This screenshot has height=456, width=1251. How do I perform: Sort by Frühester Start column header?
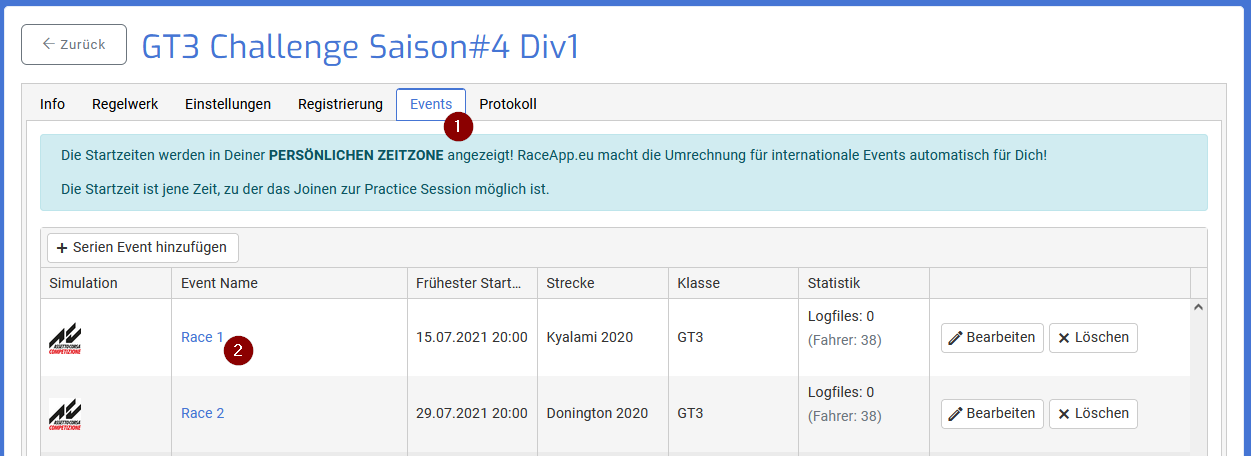[x=470, y=283]
